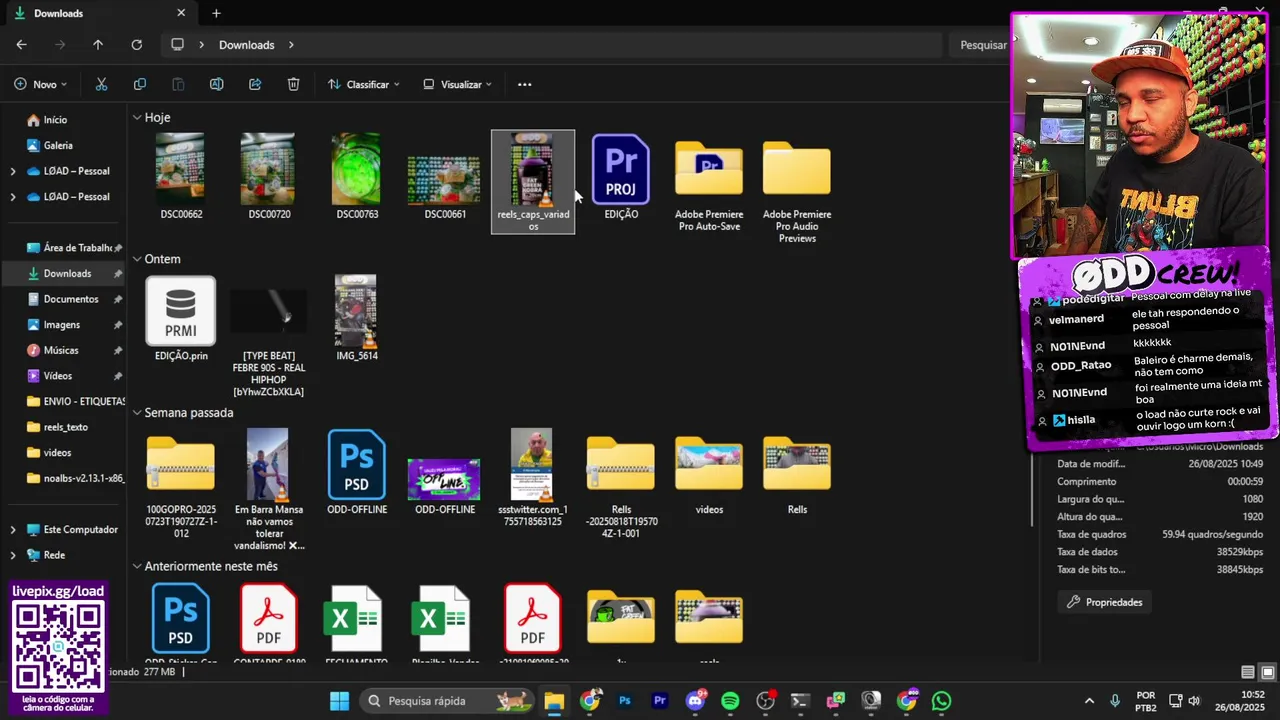Open a new Explorer tab with plus
This screenshot has height=720, width=1280.
tap(216, 13)
